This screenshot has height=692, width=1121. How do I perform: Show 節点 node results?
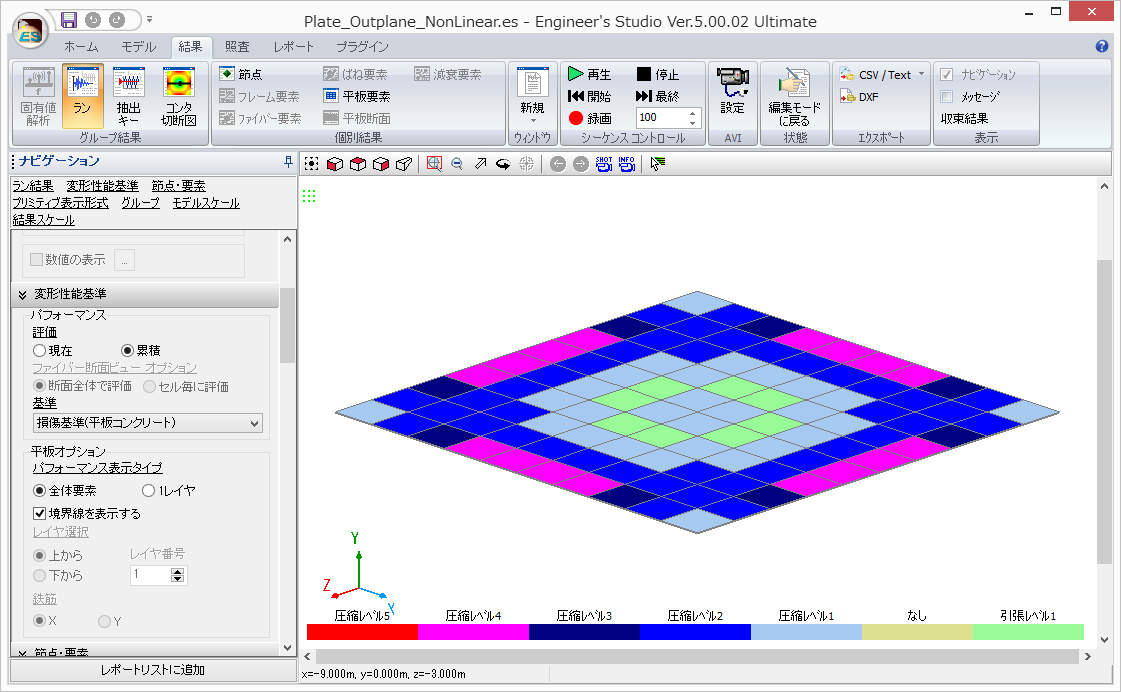click(x=241, y=74)
